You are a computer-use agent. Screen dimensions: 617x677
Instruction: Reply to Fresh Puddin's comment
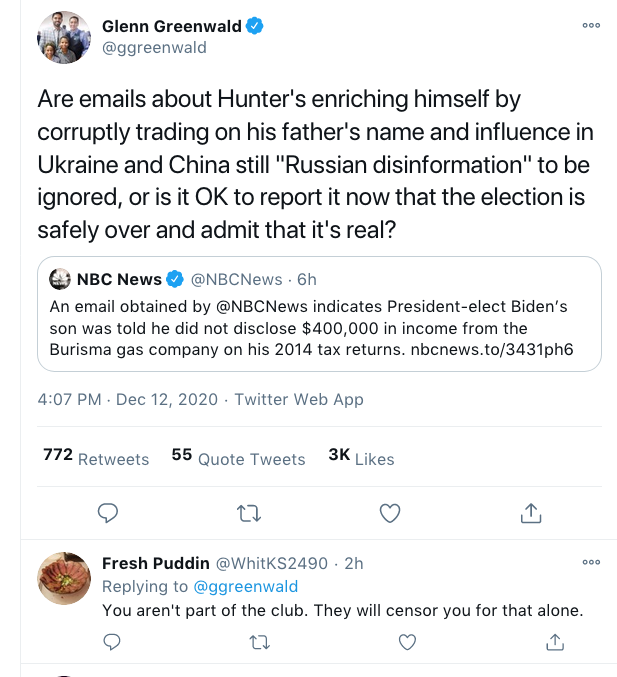coord(113,642)
